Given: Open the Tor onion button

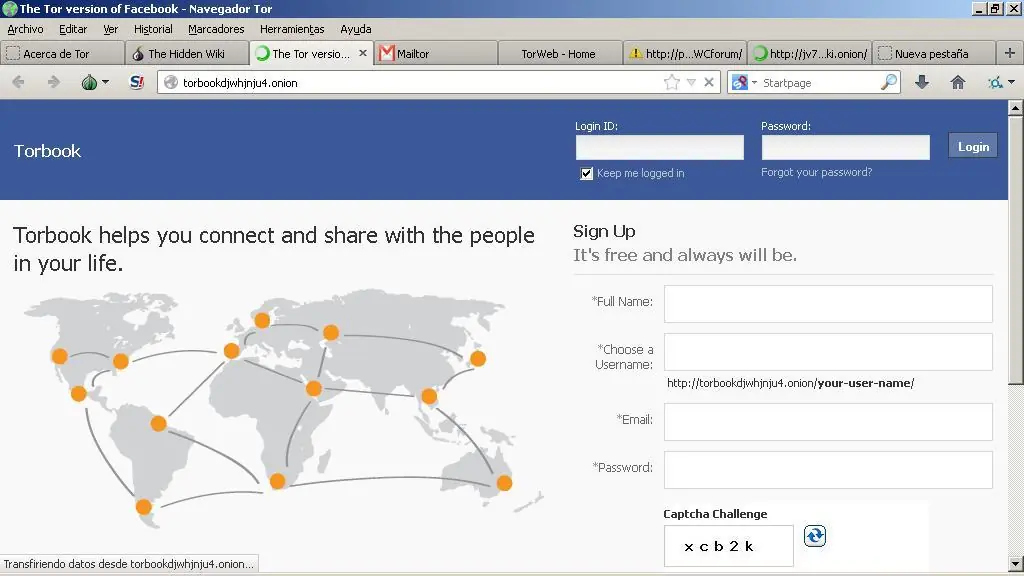Looking at the screenshot, I should pyautogui.click(x=89, y=82).
